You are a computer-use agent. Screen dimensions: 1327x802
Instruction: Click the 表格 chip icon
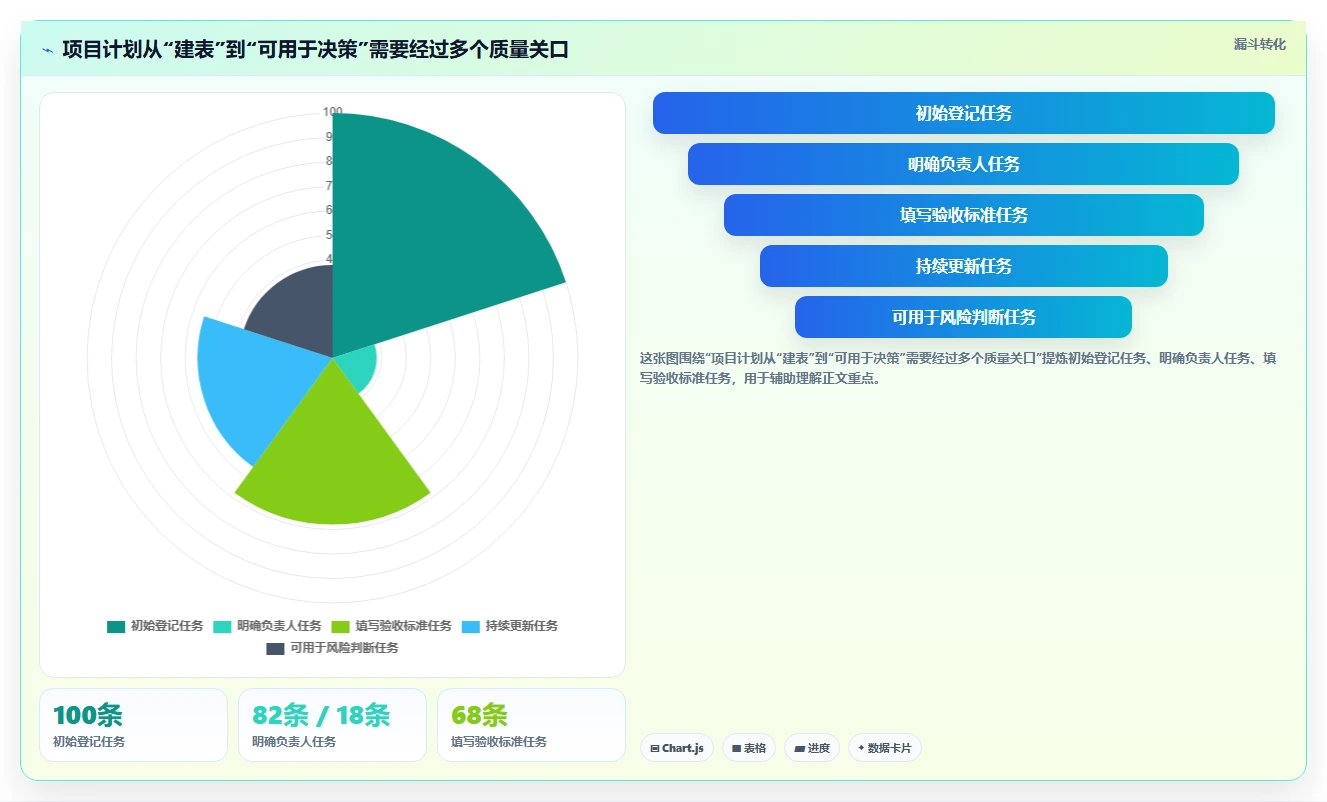(x=737, y=748)
